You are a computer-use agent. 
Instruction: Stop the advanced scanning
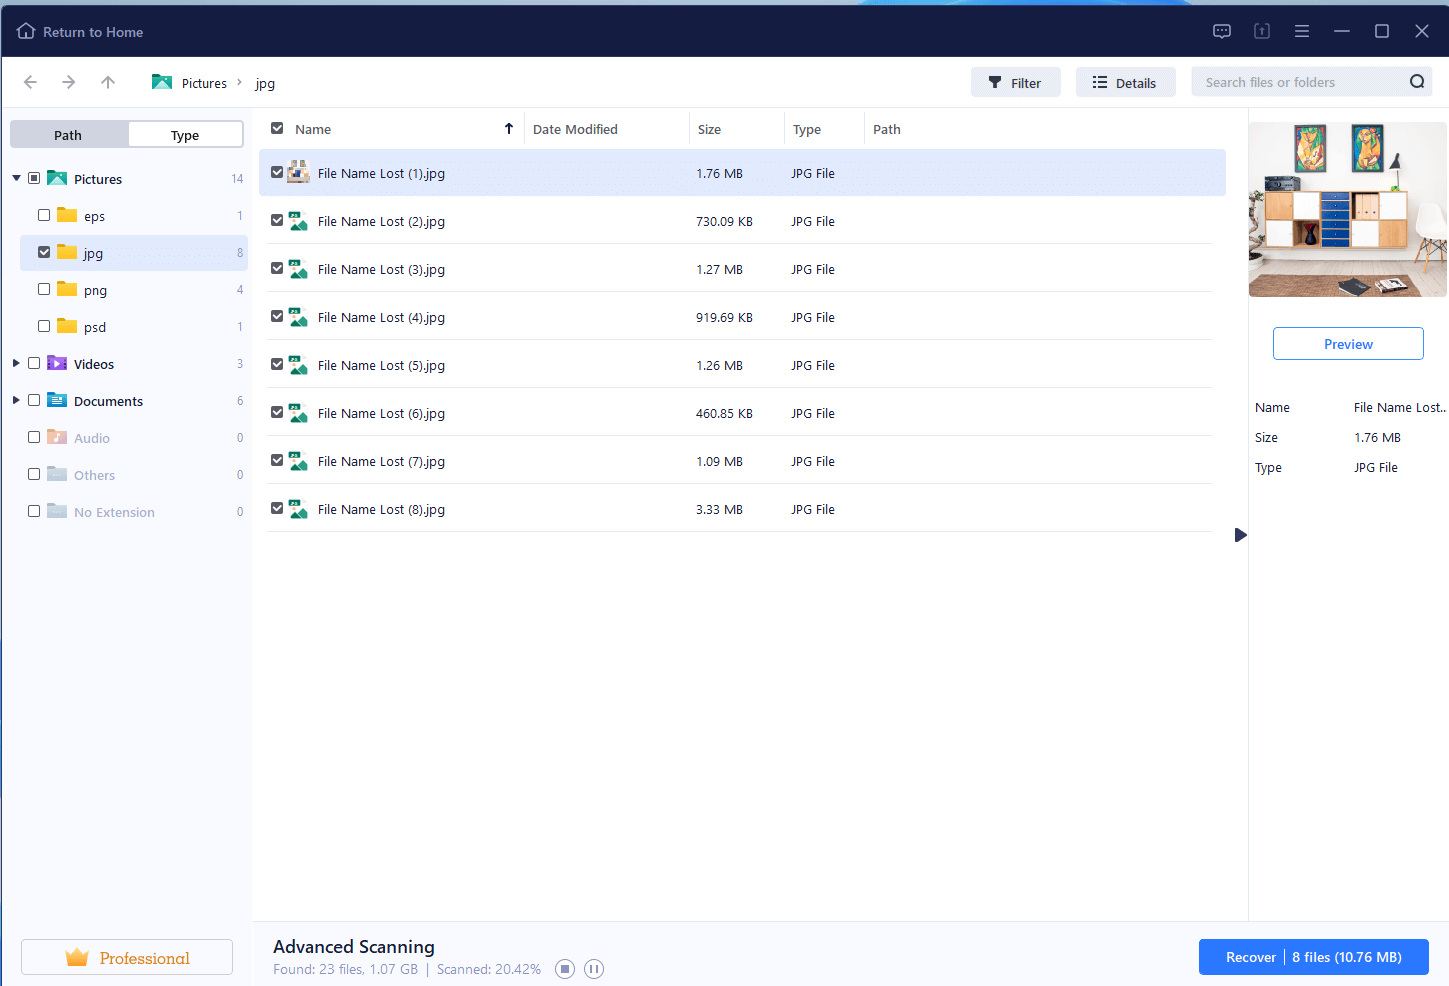(x=565, y=969)
